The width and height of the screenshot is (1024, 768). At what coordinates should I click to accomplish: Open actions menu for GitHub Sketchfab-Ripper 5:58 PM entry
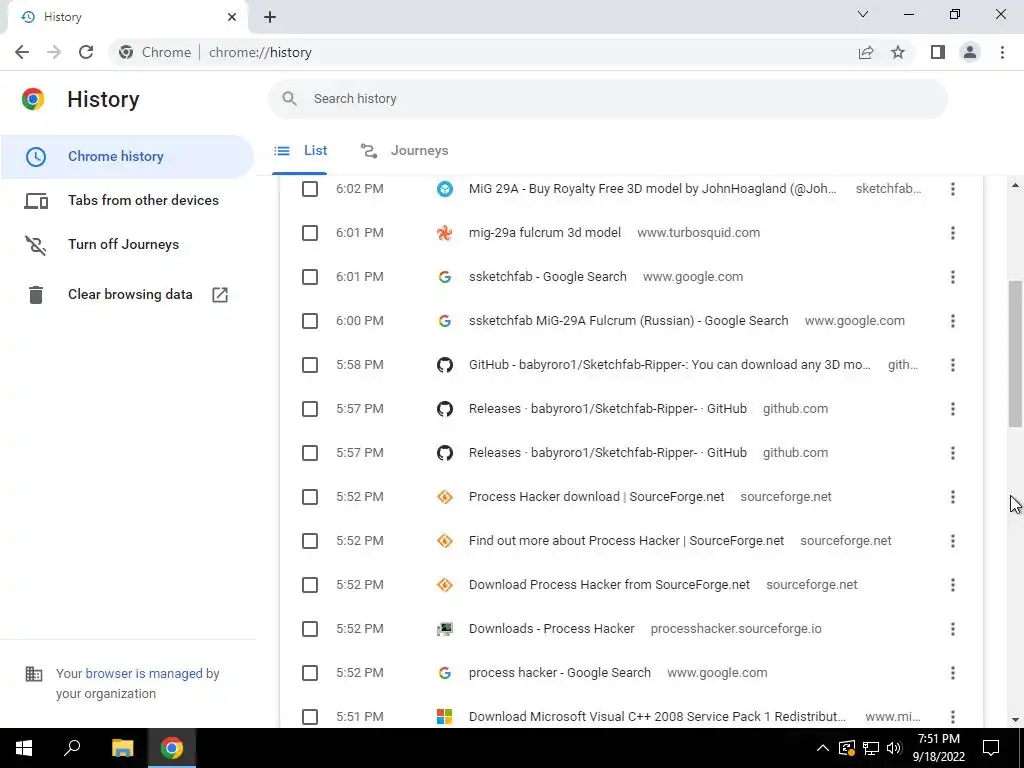[952, 365]
